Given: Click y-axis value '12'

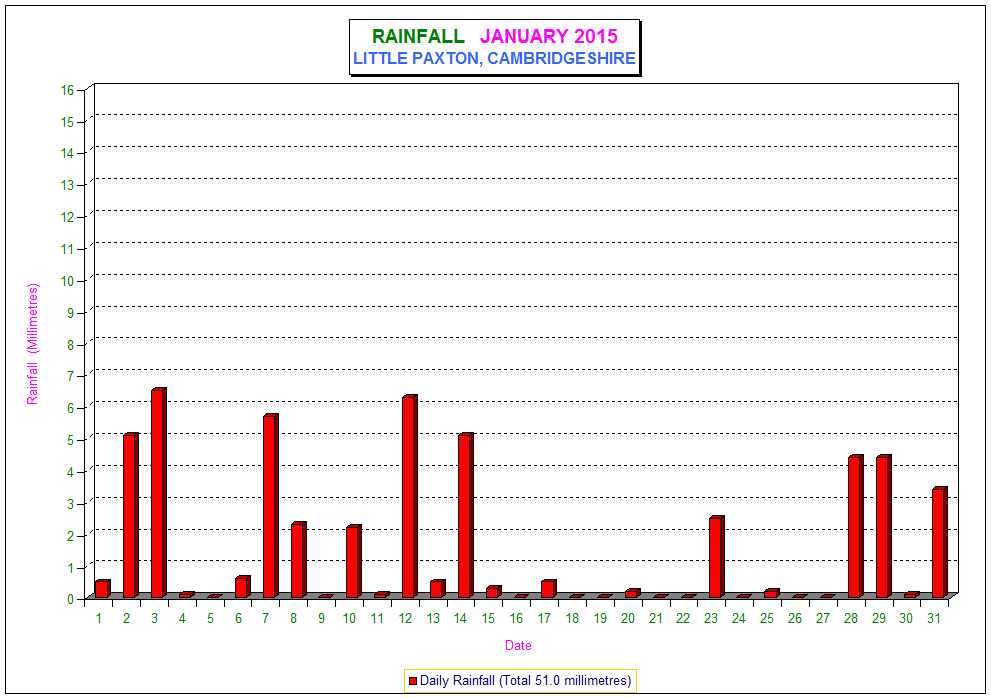Looking at the screenshot, I should click(68, 217).
